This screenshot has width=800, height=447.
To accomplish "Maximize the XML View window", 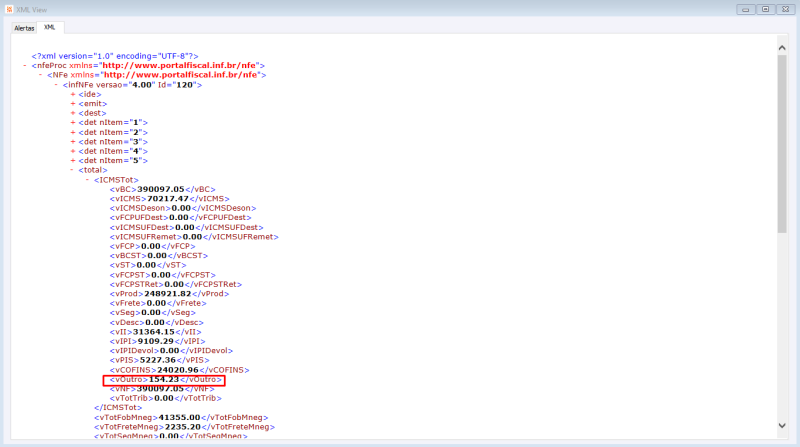I will tap(765, 9).
